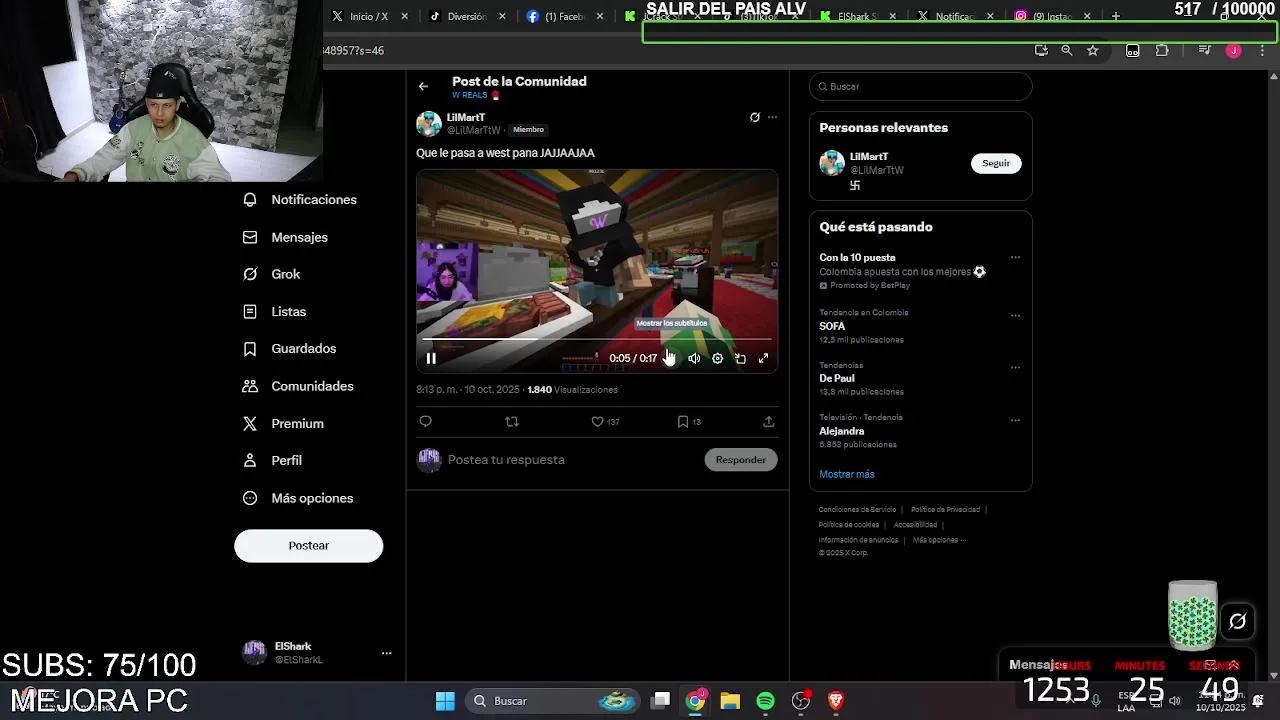This screenshot has width=1280, height=720.
Task: Open Notificaciones in the X sidebar
Action: (300, 200)
